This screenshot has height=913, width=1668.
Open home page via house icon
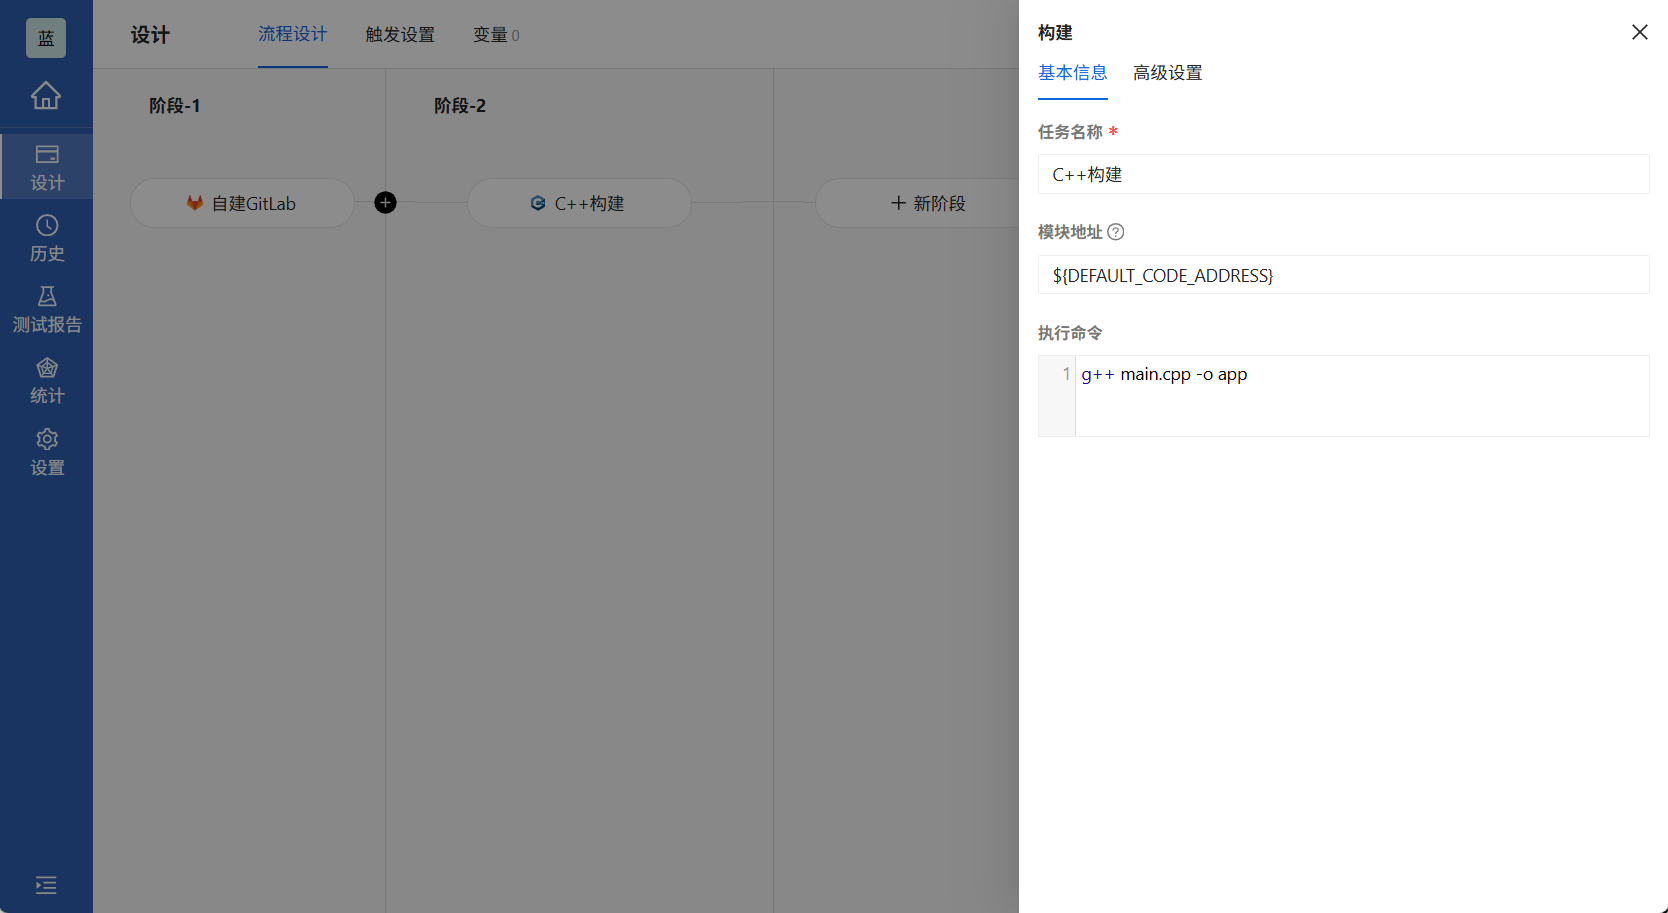[46, 97]
